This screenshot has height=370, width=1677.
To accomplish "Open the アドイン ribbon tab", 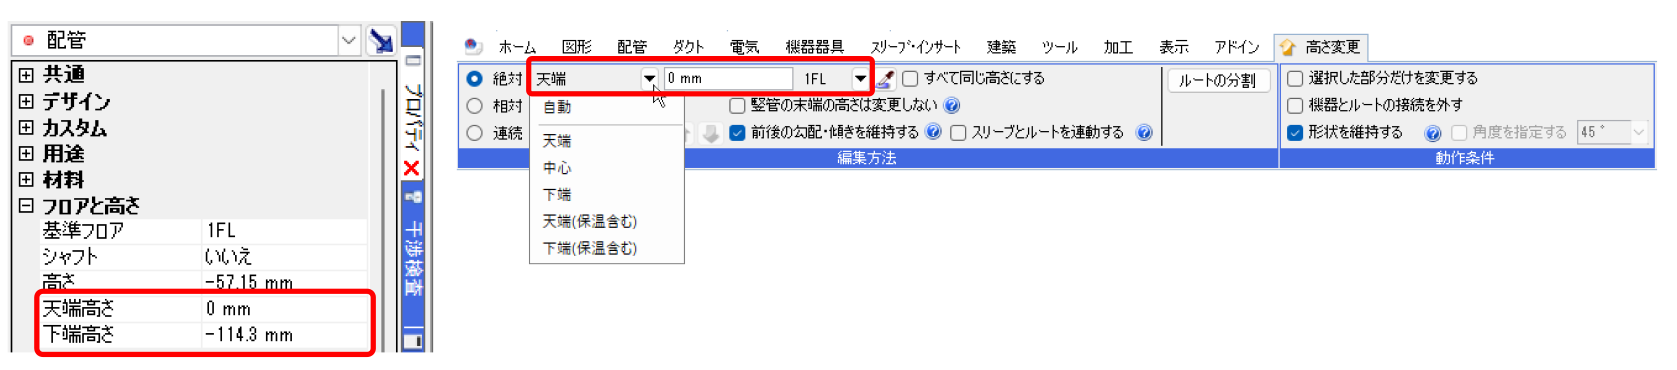I will (x=1236, y=47).
